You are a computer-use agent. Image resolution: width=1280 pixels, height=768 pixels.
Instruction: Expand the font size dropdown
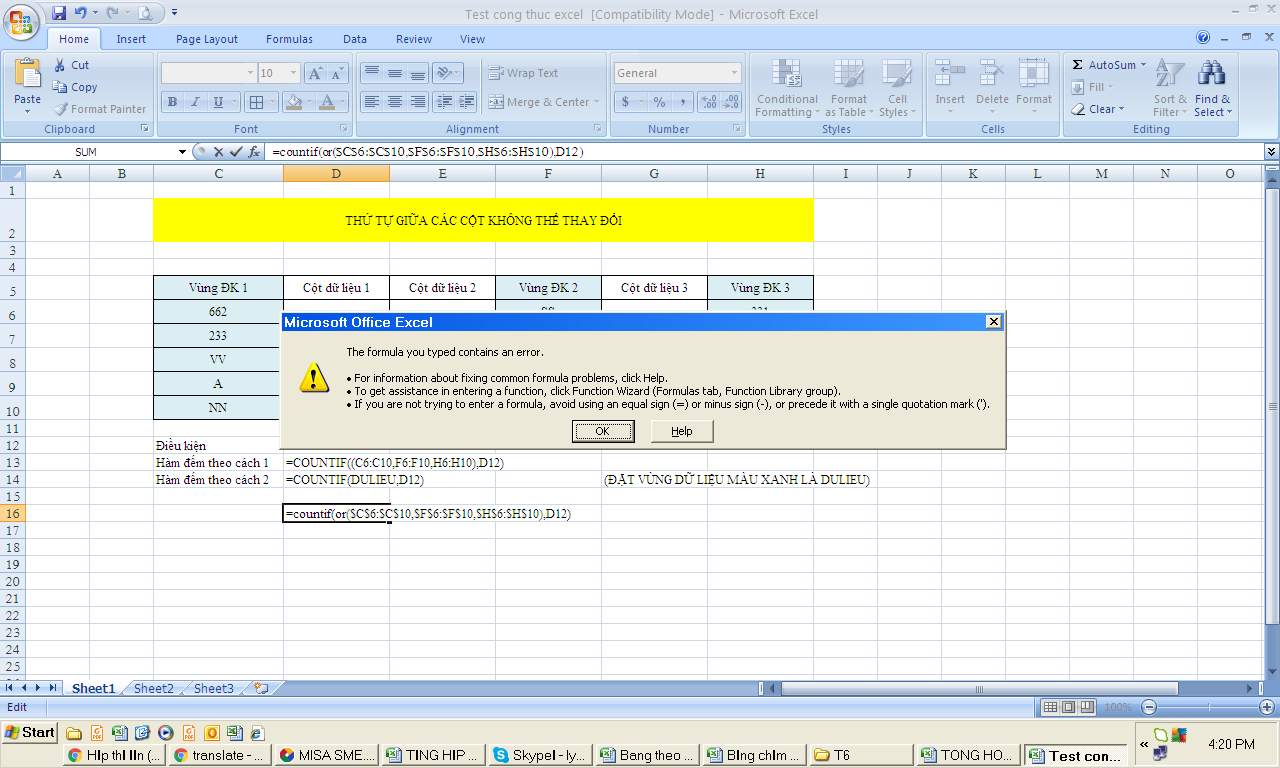[293, 73]
